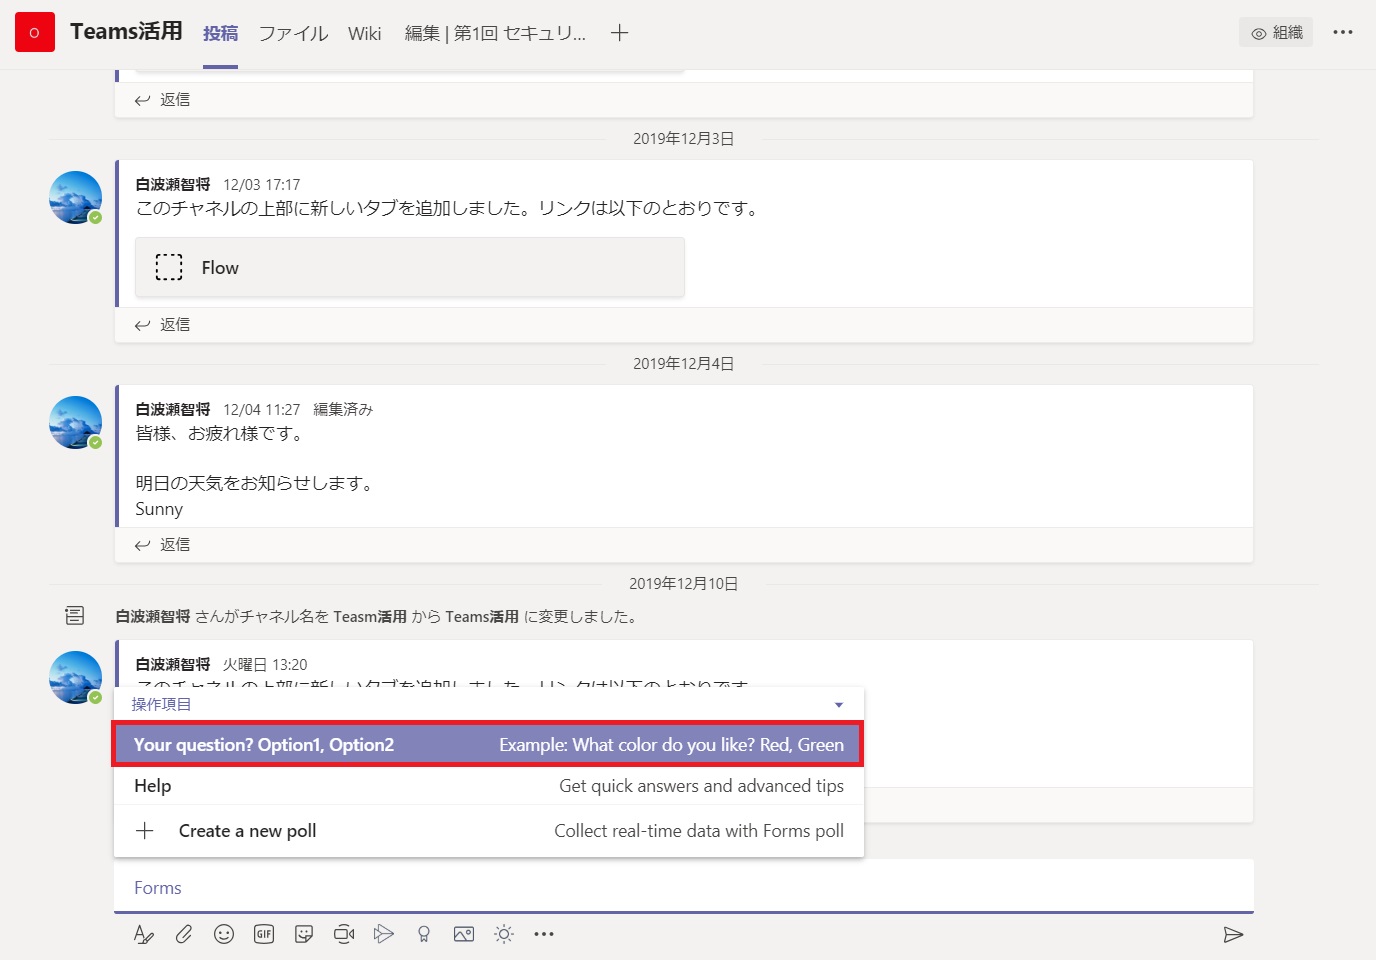Switch to the 投稿 tab
1380x962 pixels.
[x=220, y=33]
